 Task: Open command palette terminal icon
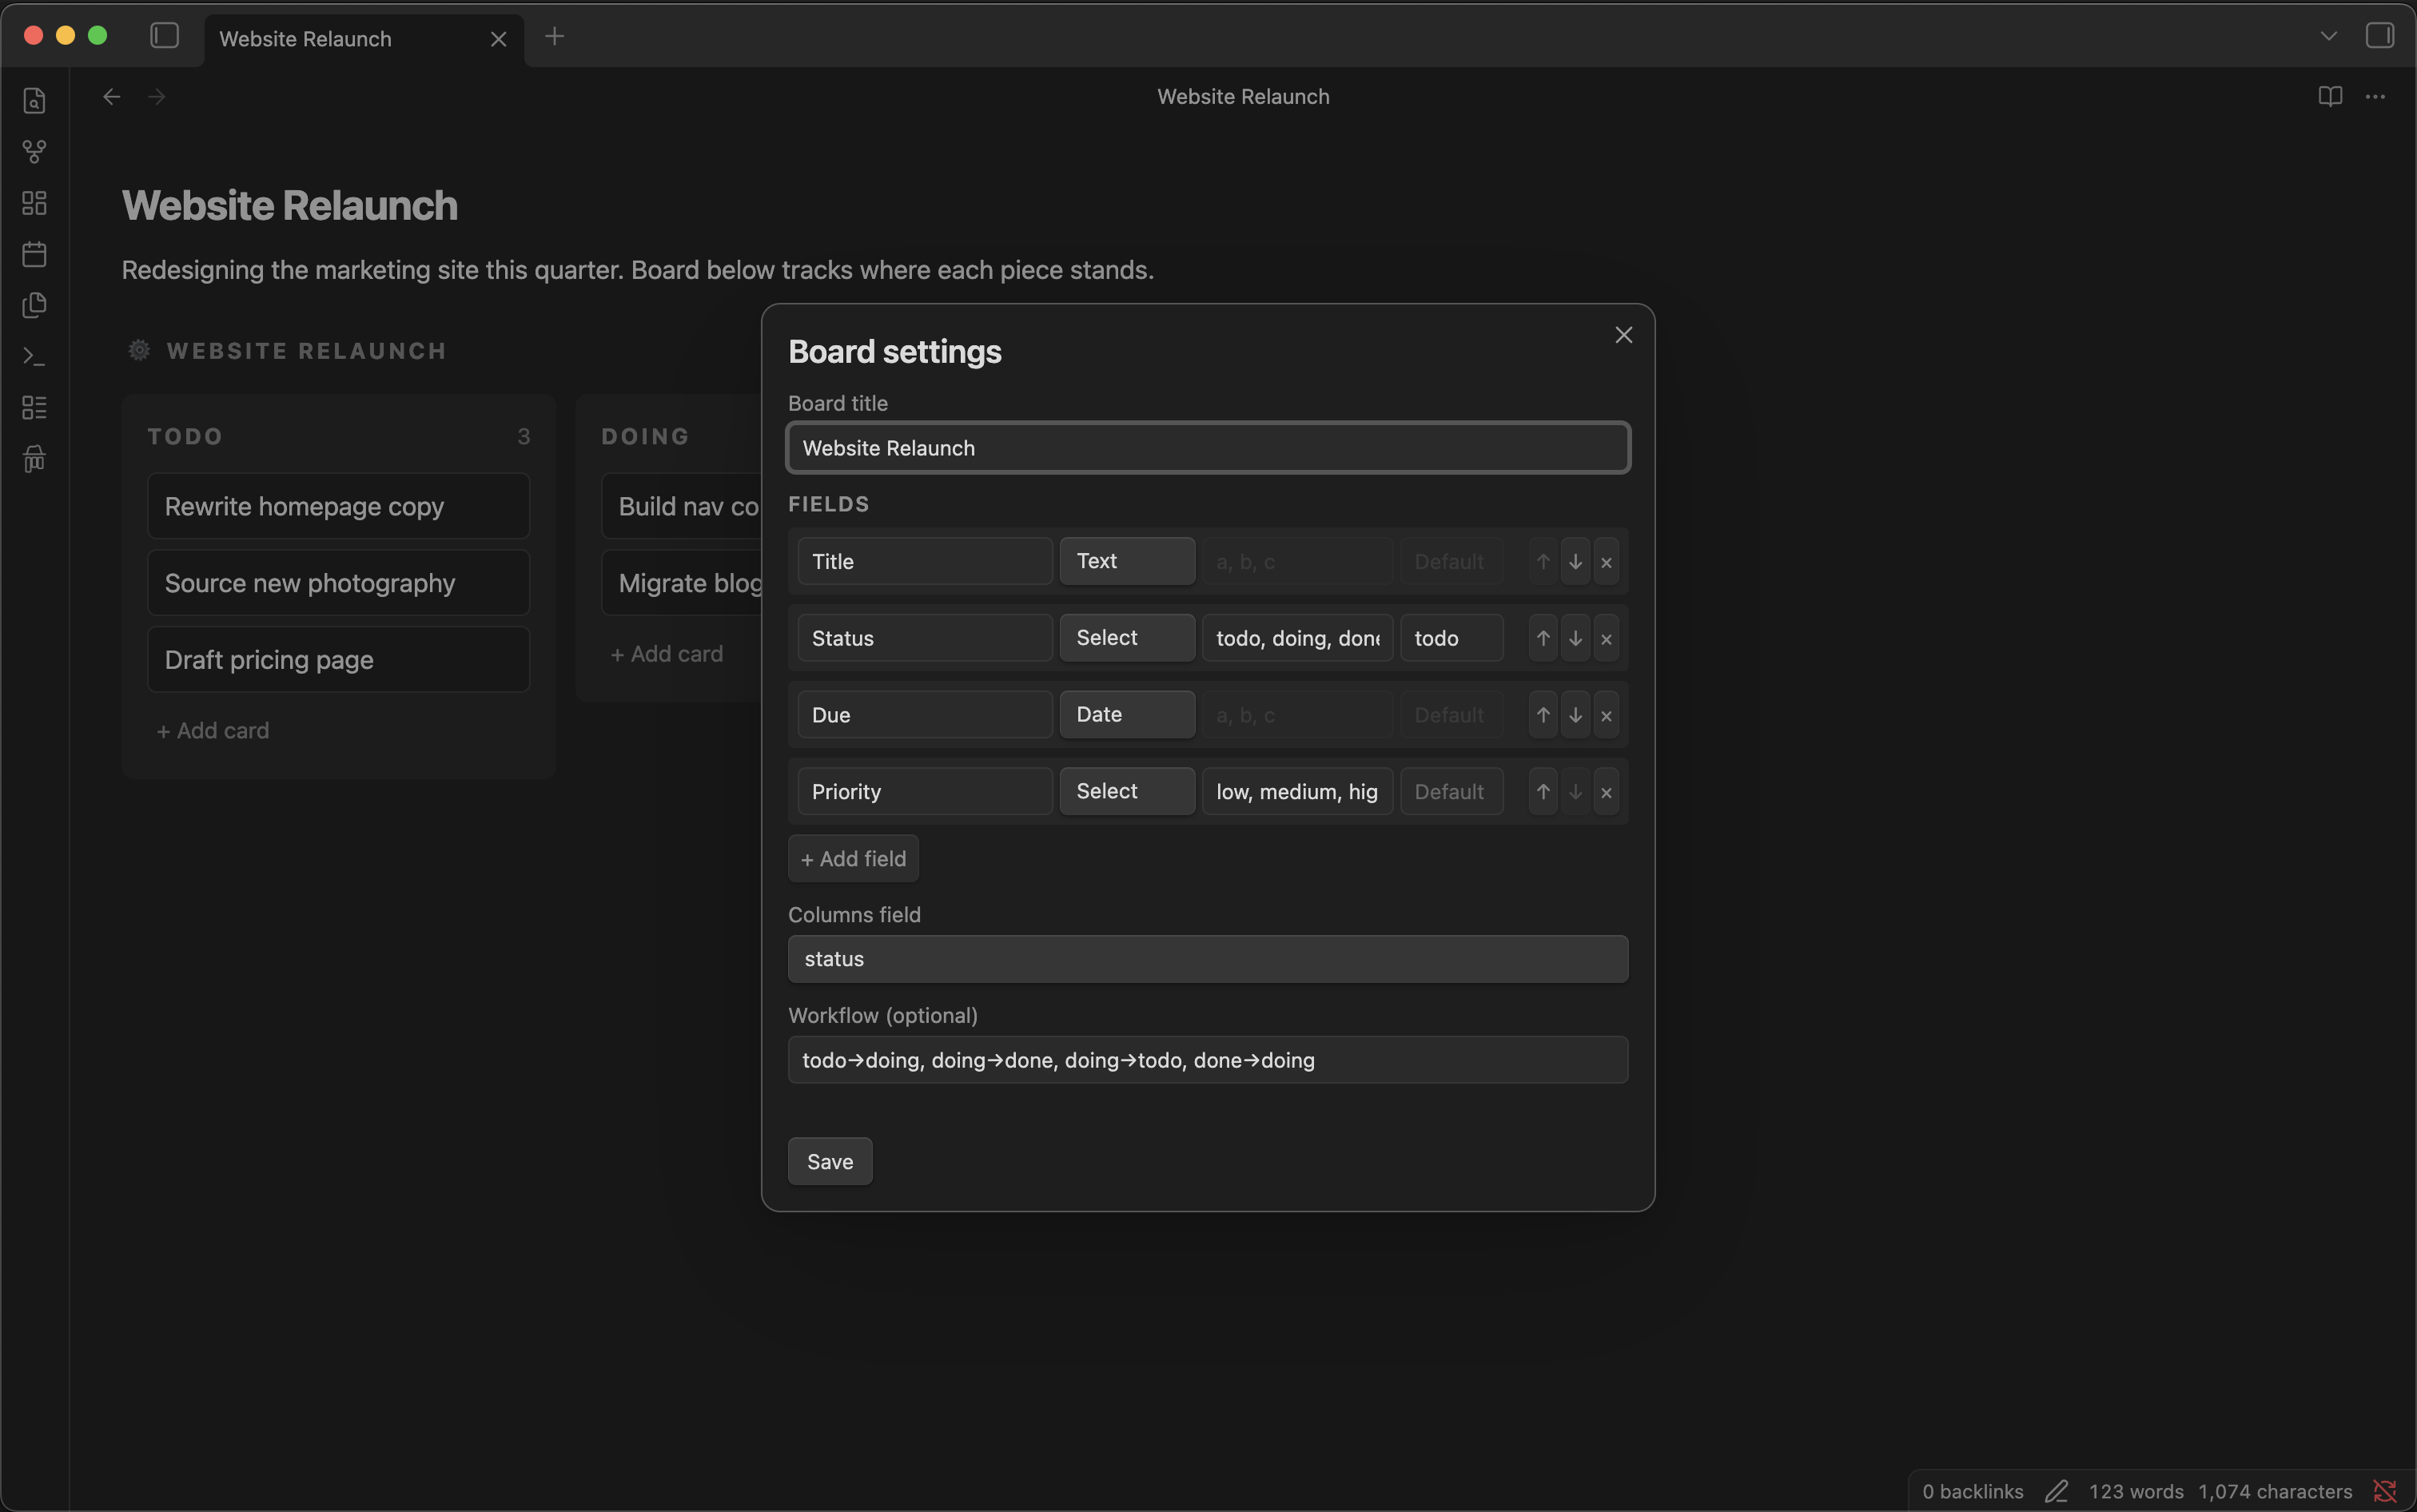(x=34, y=356)
